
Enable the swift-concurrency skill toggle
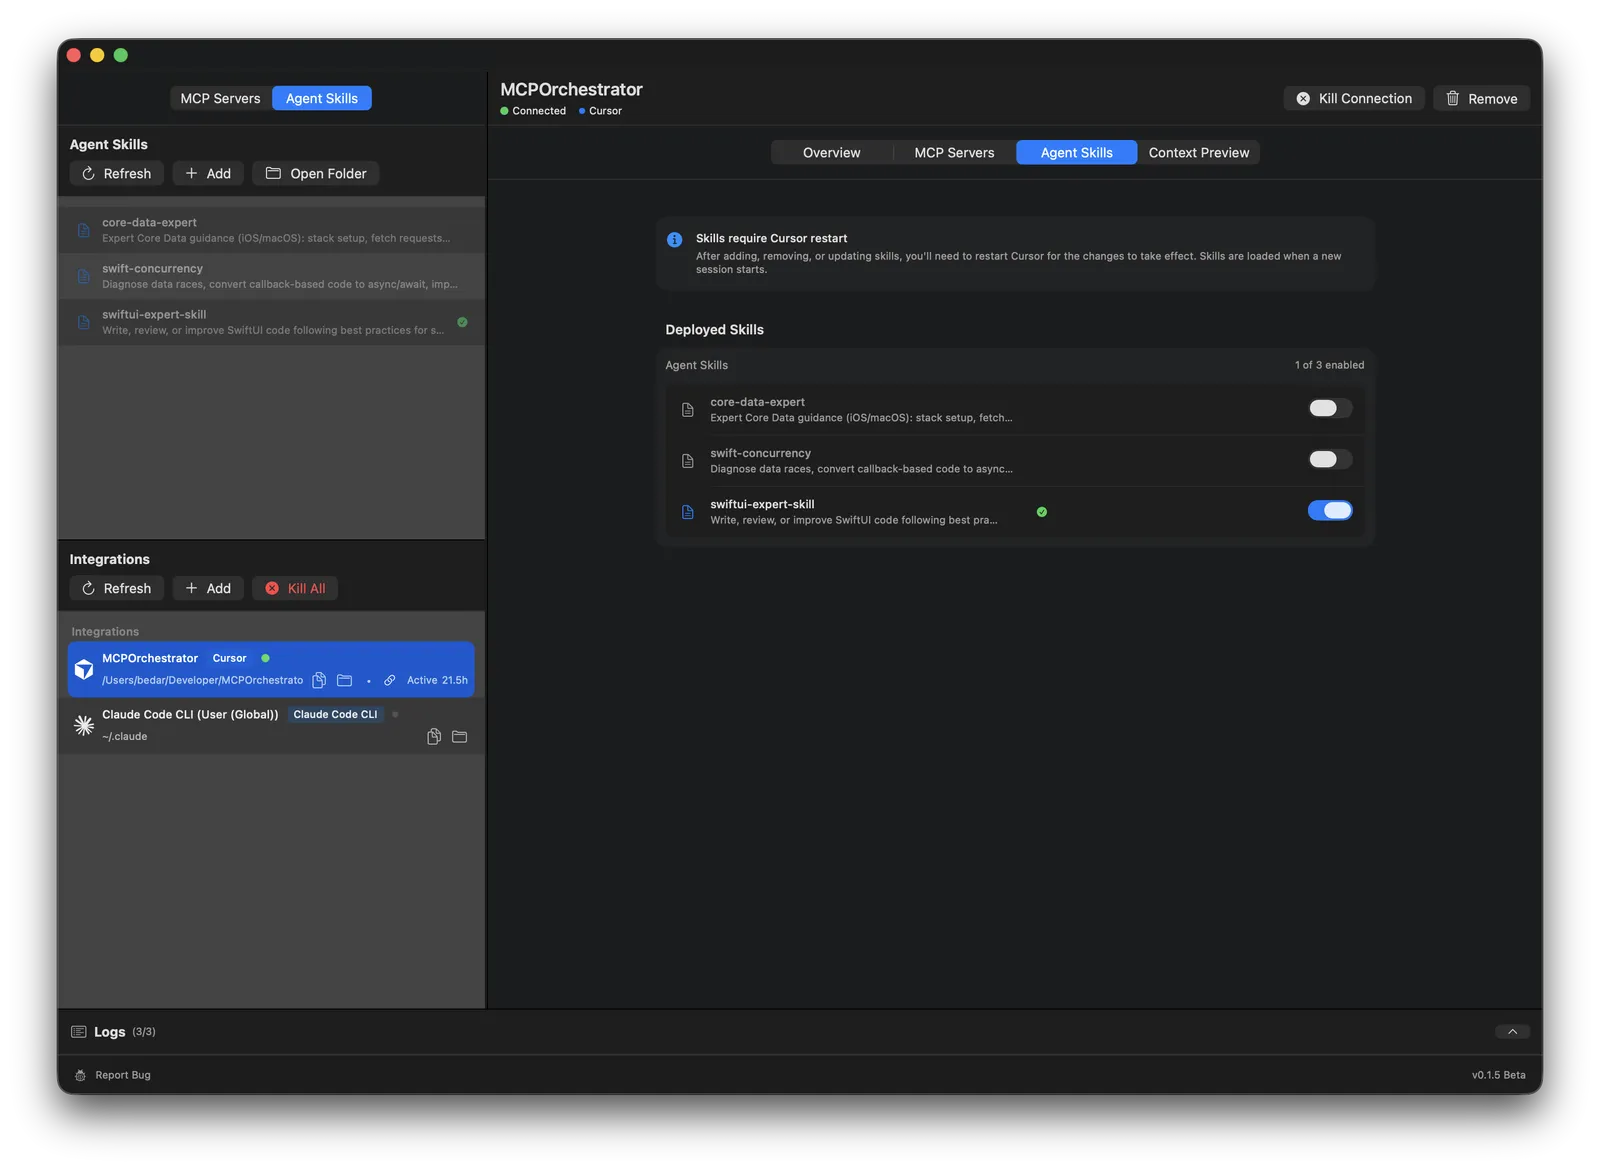click(x=1330, y=459)
